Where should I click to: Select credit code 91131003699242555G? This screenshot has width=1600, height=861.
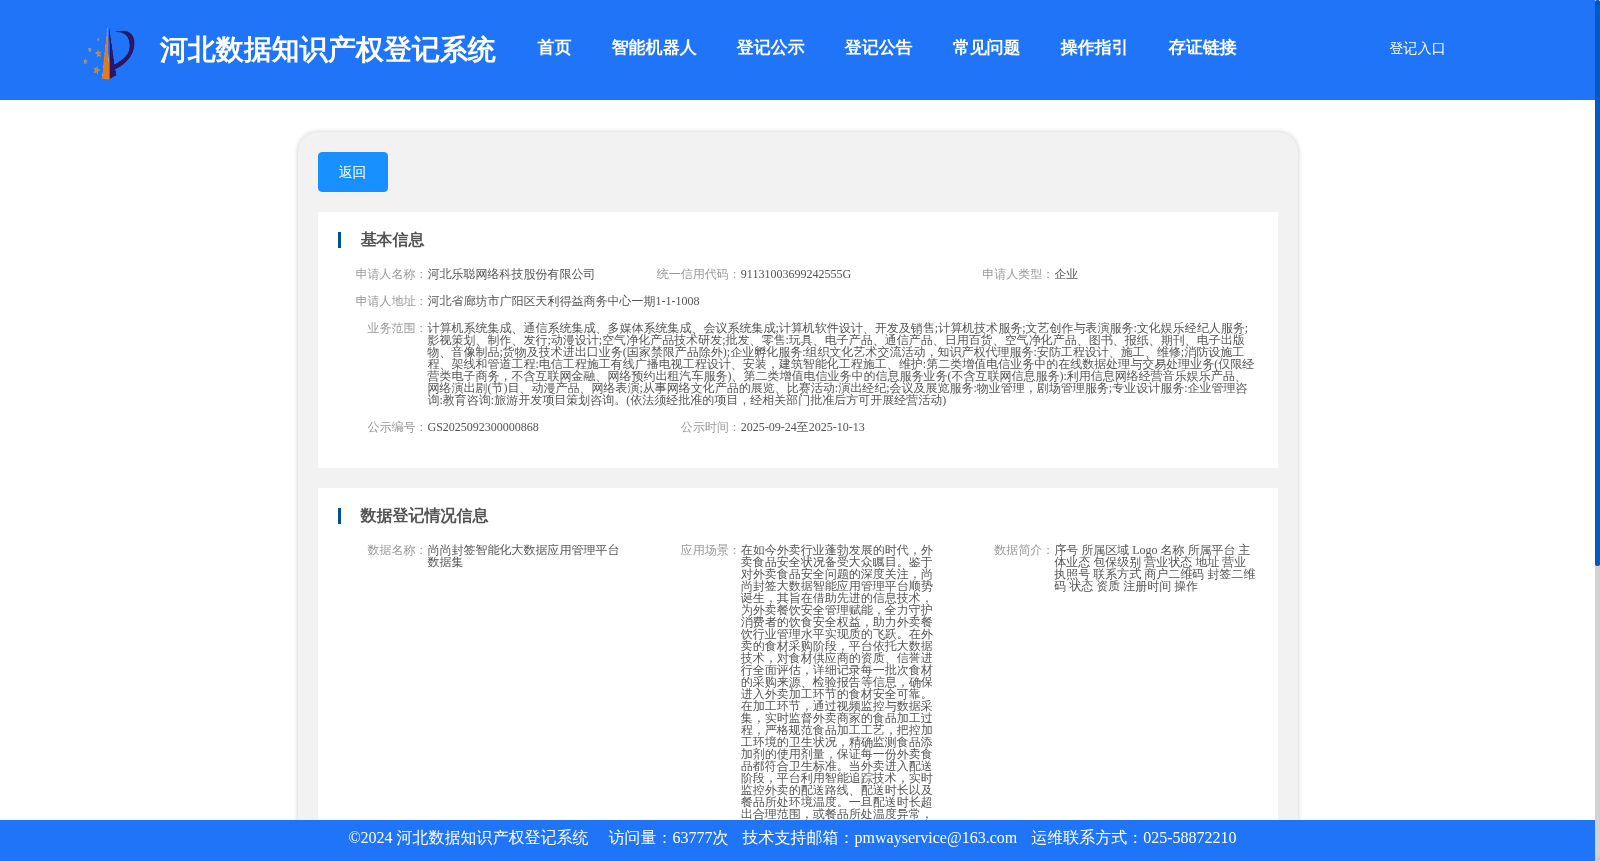[795, 274]
